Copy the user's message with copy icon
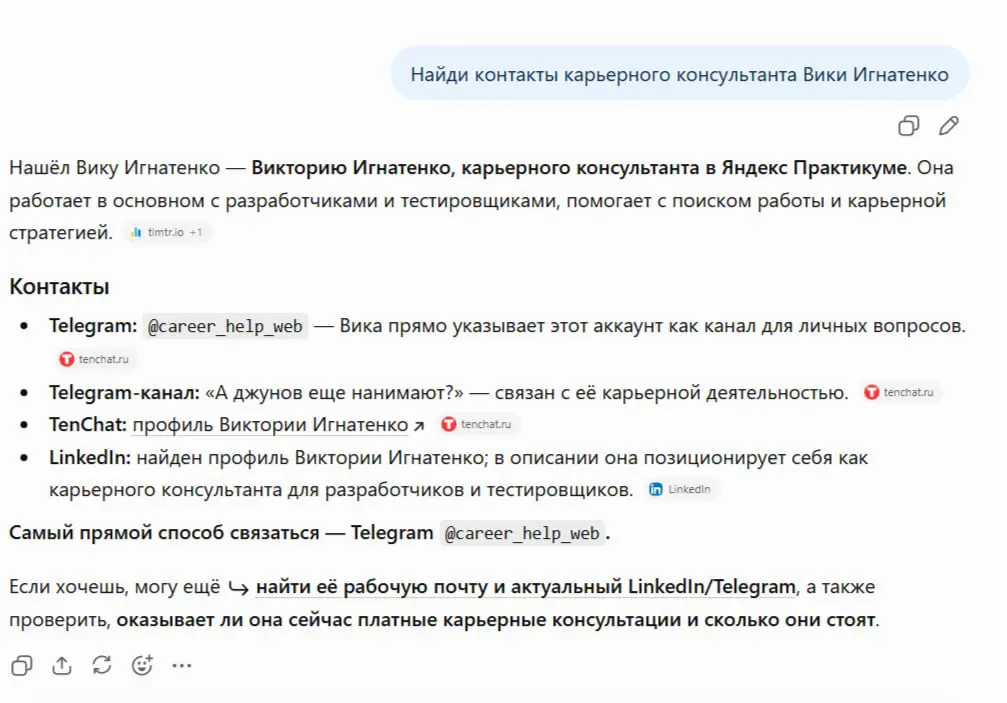The image size is (1007, 703). click(x=908, y=125)
